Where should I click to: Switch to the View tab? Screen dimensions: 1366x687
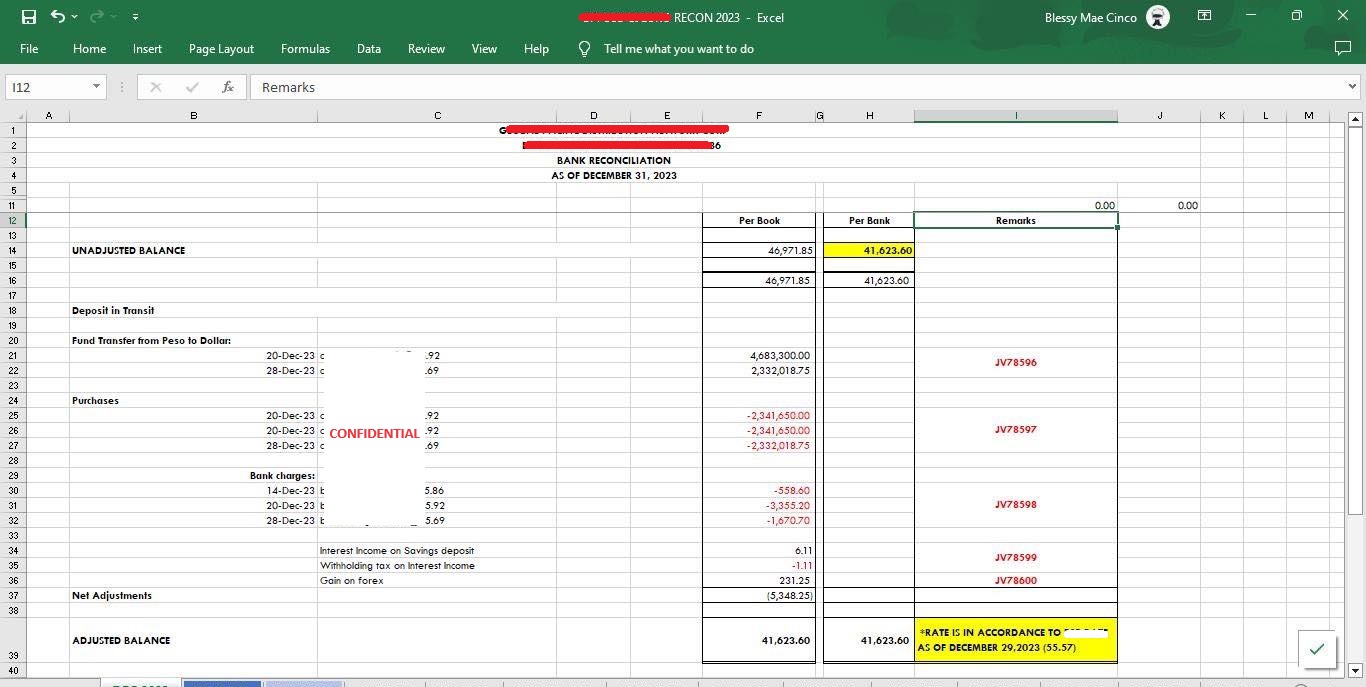(484, 48)
